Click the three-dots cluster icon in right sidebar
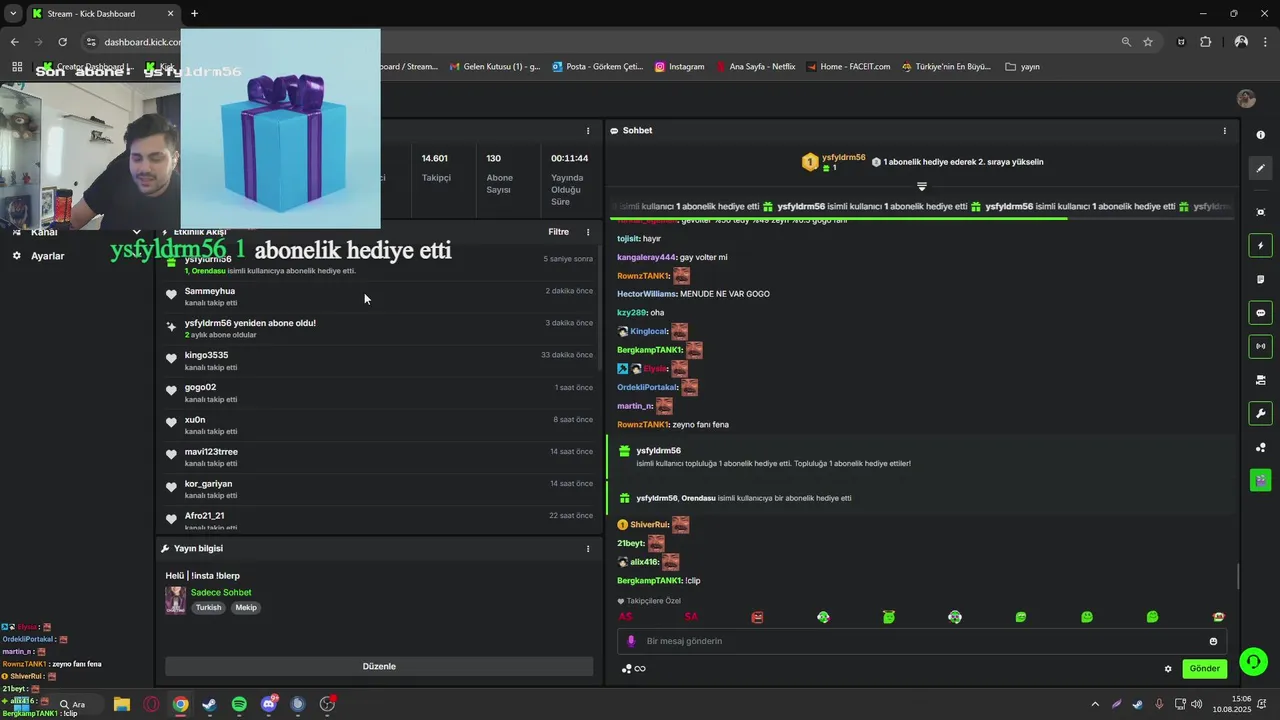Screen dimensions: 1280x720 1260,447
